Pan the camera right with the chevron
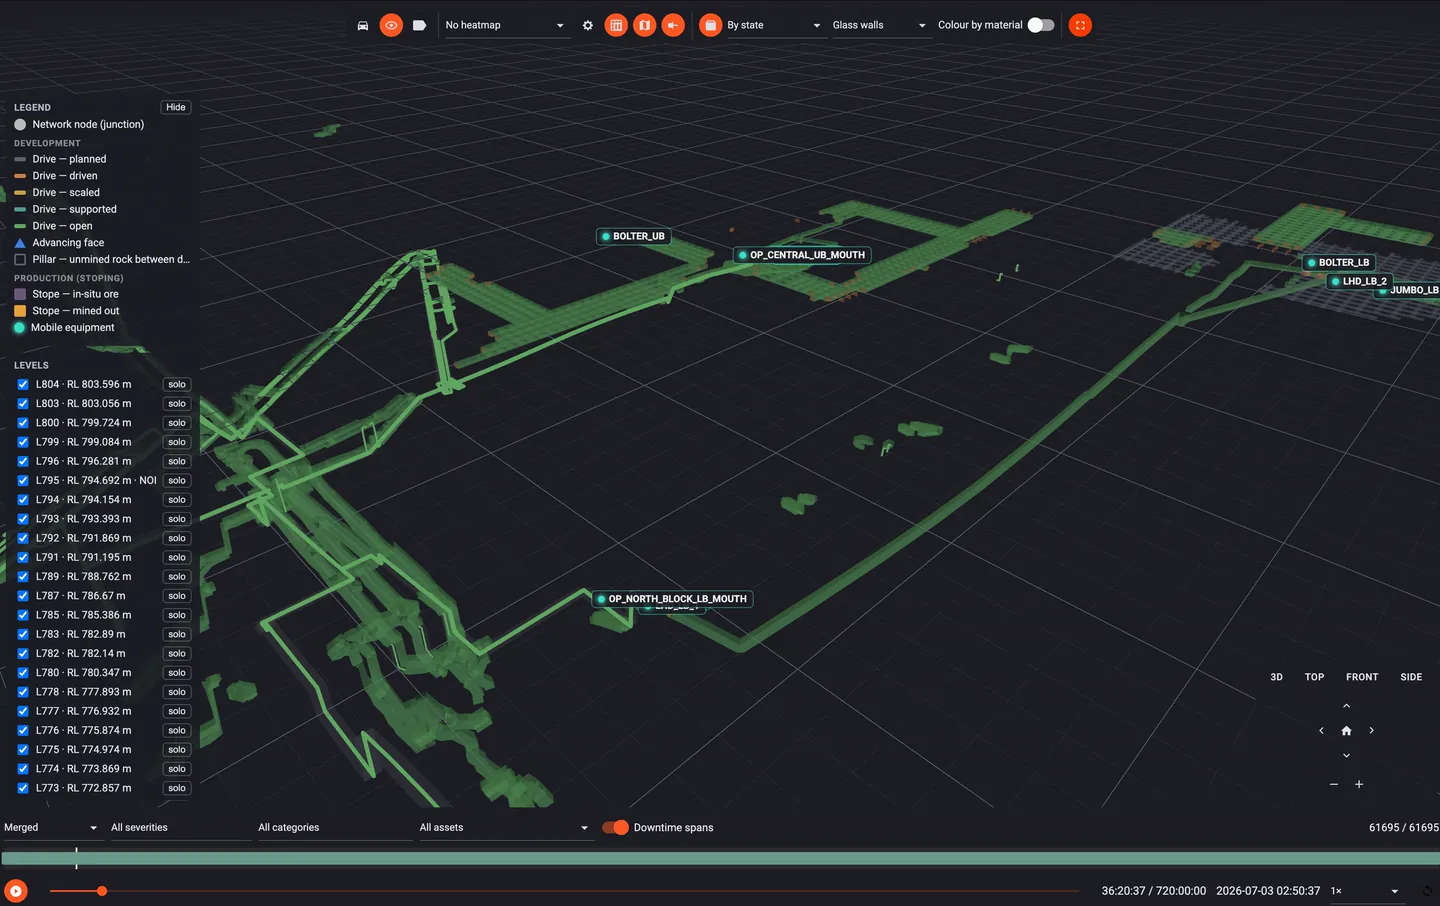 [1371, 731]
